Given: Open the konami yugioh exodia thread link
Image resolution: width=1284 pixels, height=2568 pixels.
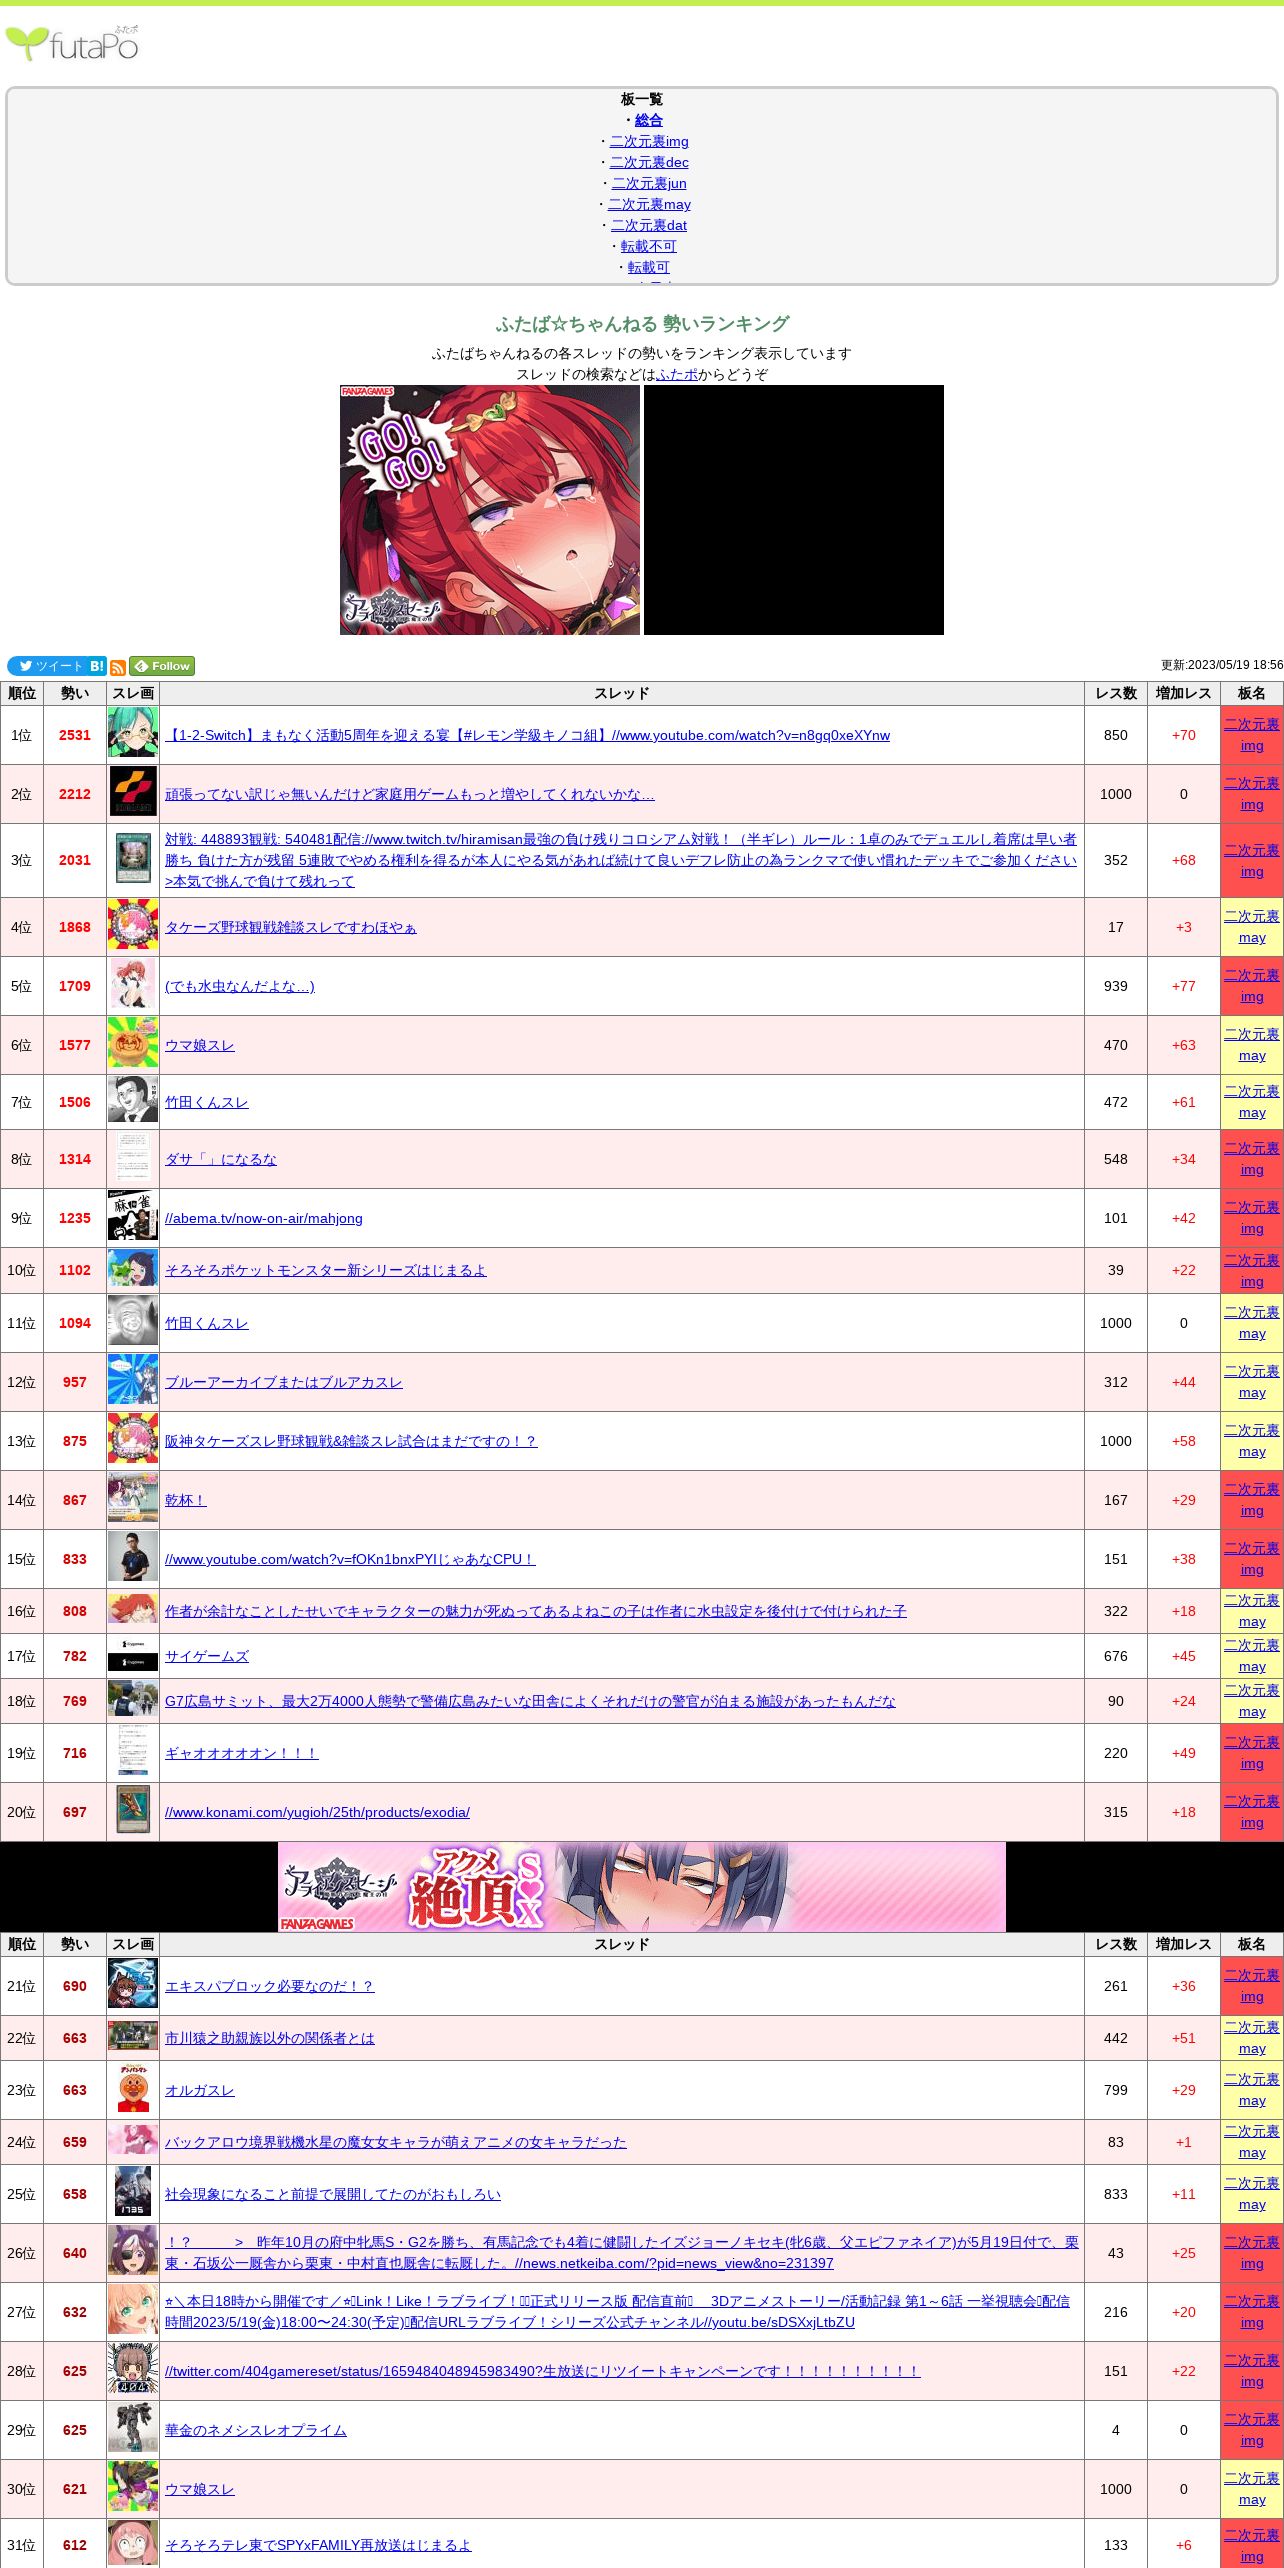Looking at the screenshot, I should coord(317,1812).
